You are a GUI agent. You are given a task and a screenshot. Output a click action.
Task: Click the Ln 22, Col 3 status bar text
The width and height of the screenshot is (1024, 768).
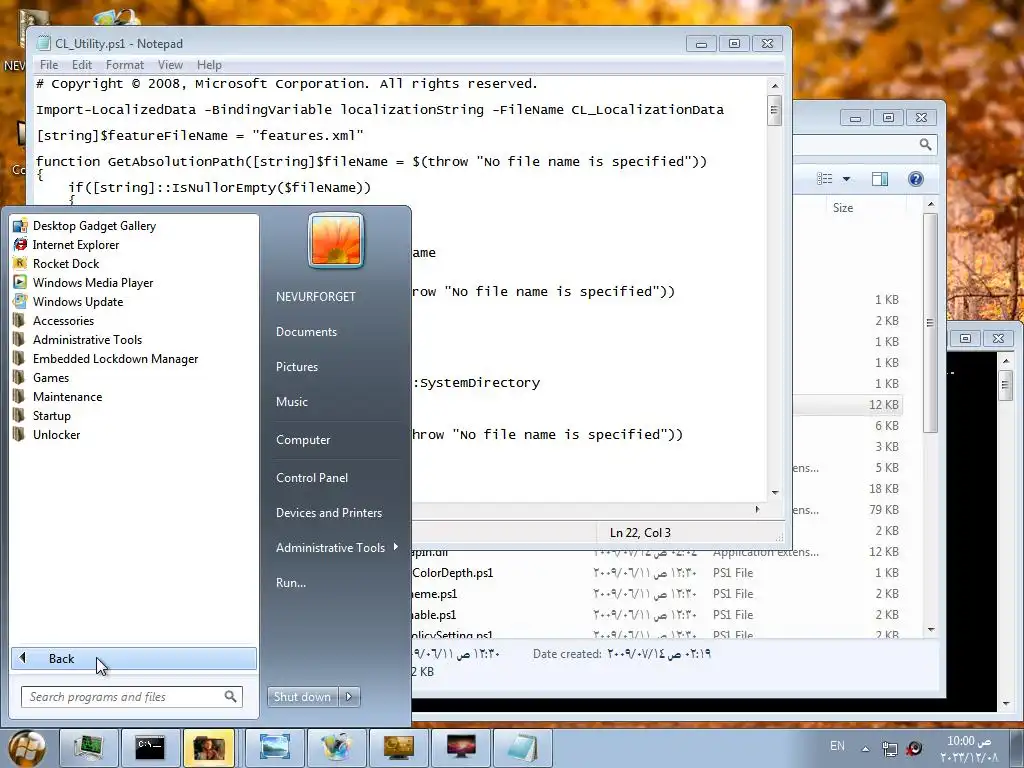pyautogui.click(x=640, y=533)
